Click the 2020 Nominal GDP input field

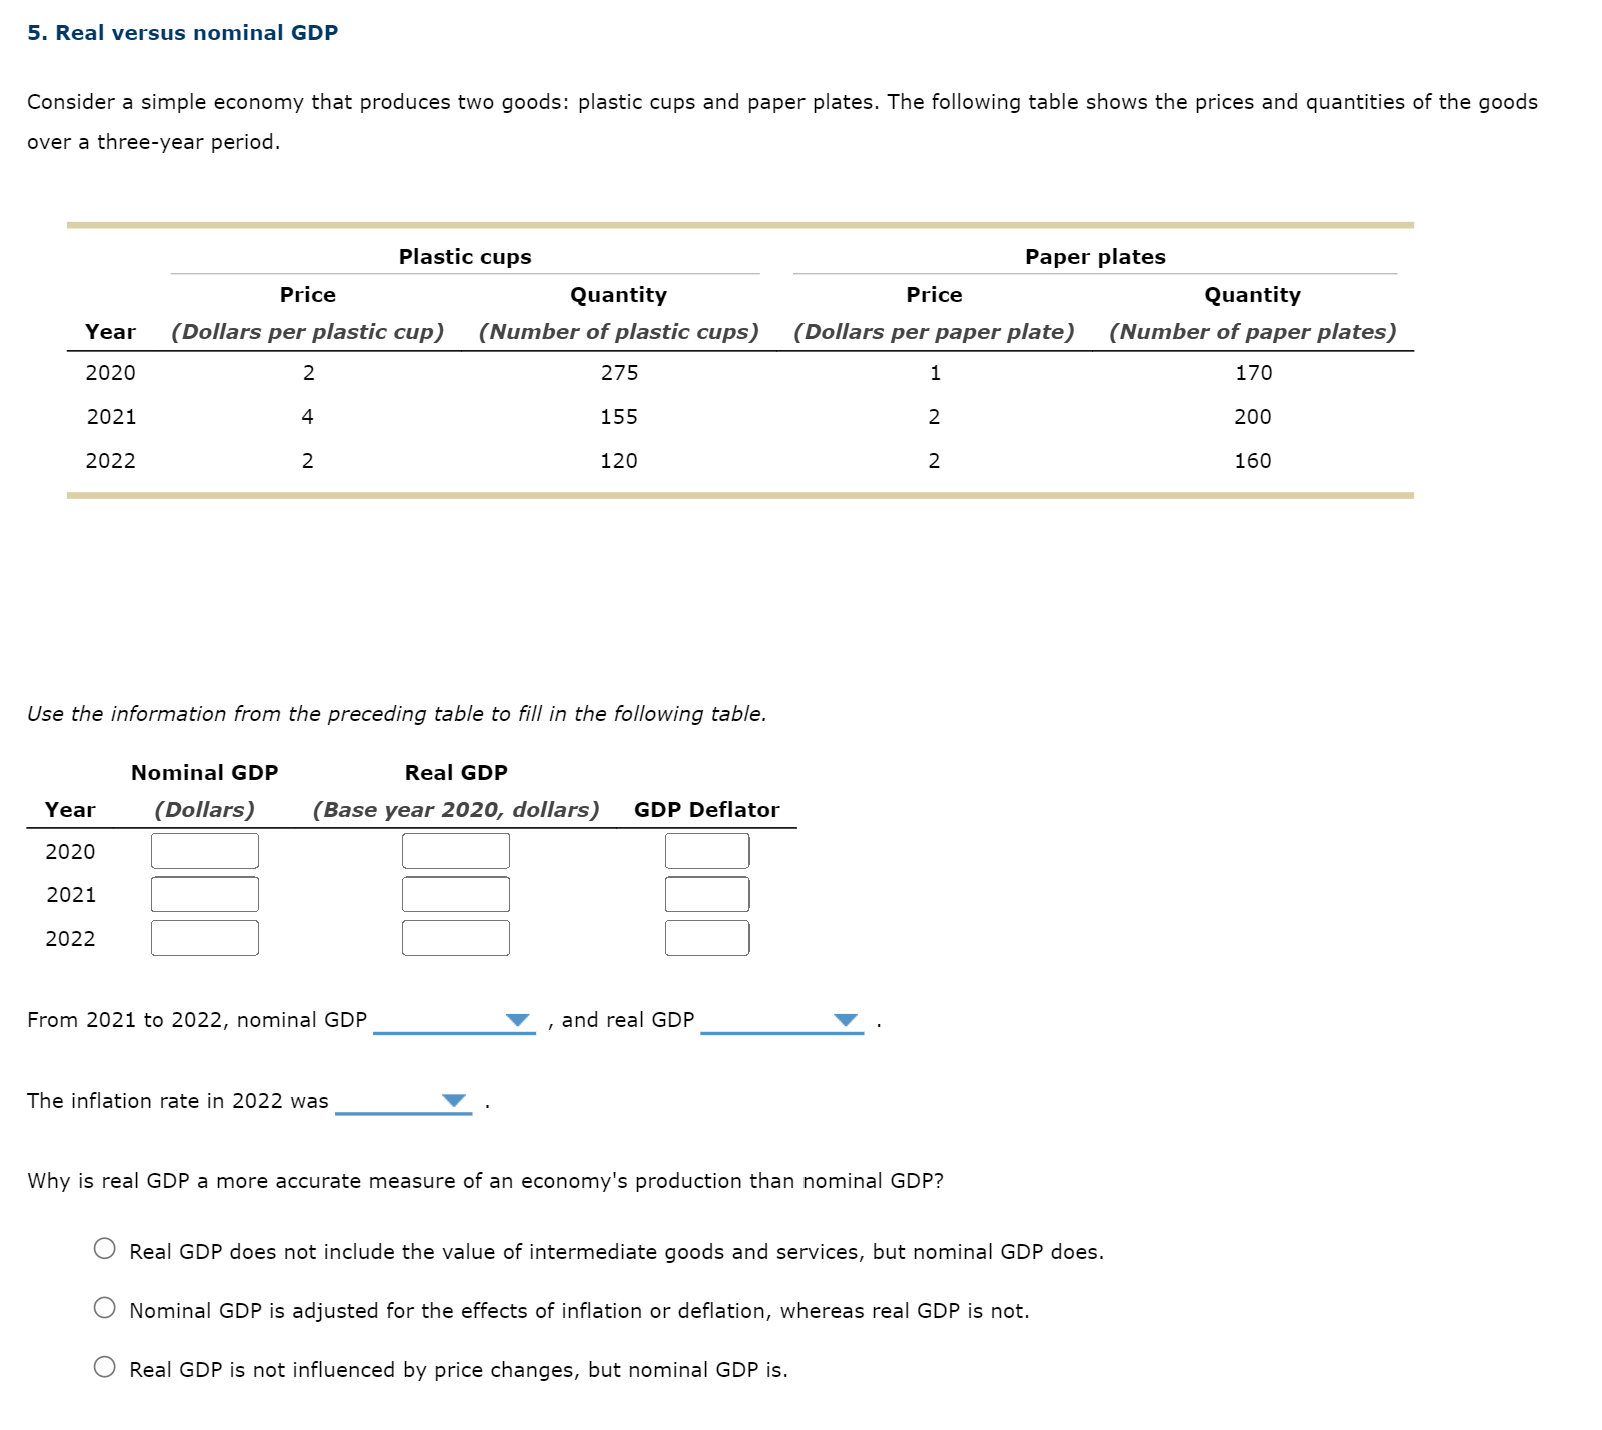pos(204,850)
